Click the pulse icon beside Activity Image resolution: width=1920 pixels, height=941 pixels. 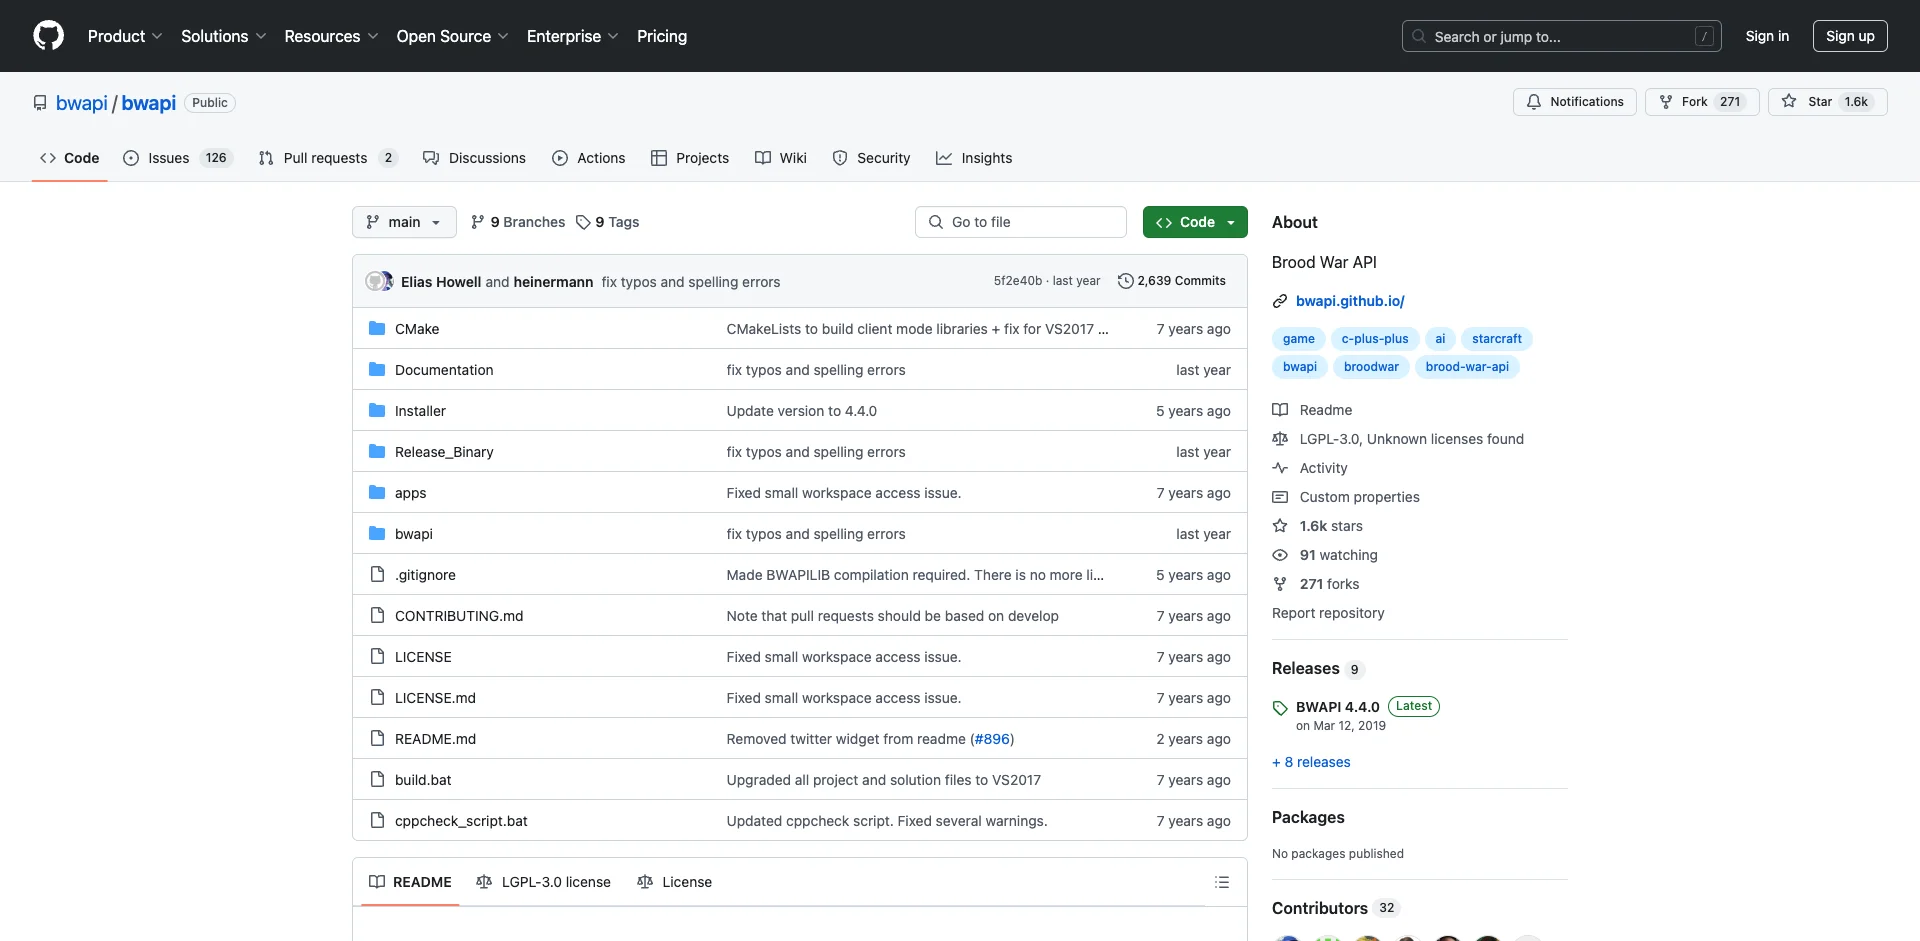click(x=1279, y=468)
